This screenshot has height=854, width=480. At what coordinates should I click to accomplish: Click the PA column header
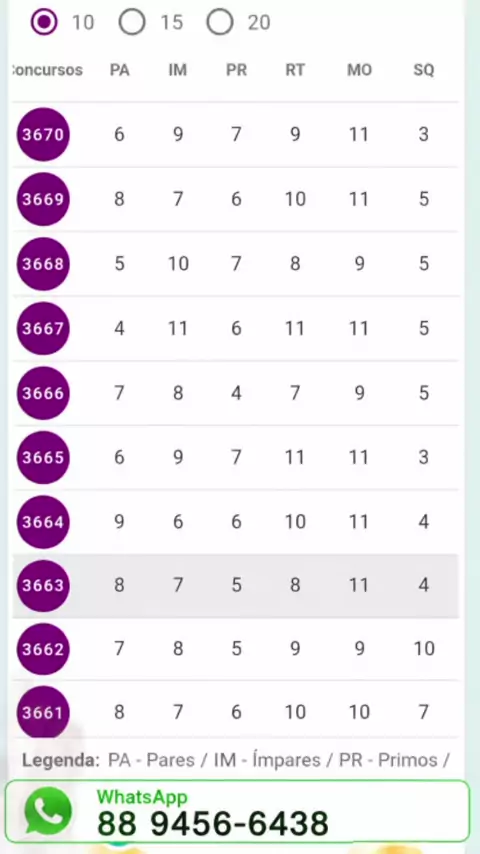(x=119, y=70)
